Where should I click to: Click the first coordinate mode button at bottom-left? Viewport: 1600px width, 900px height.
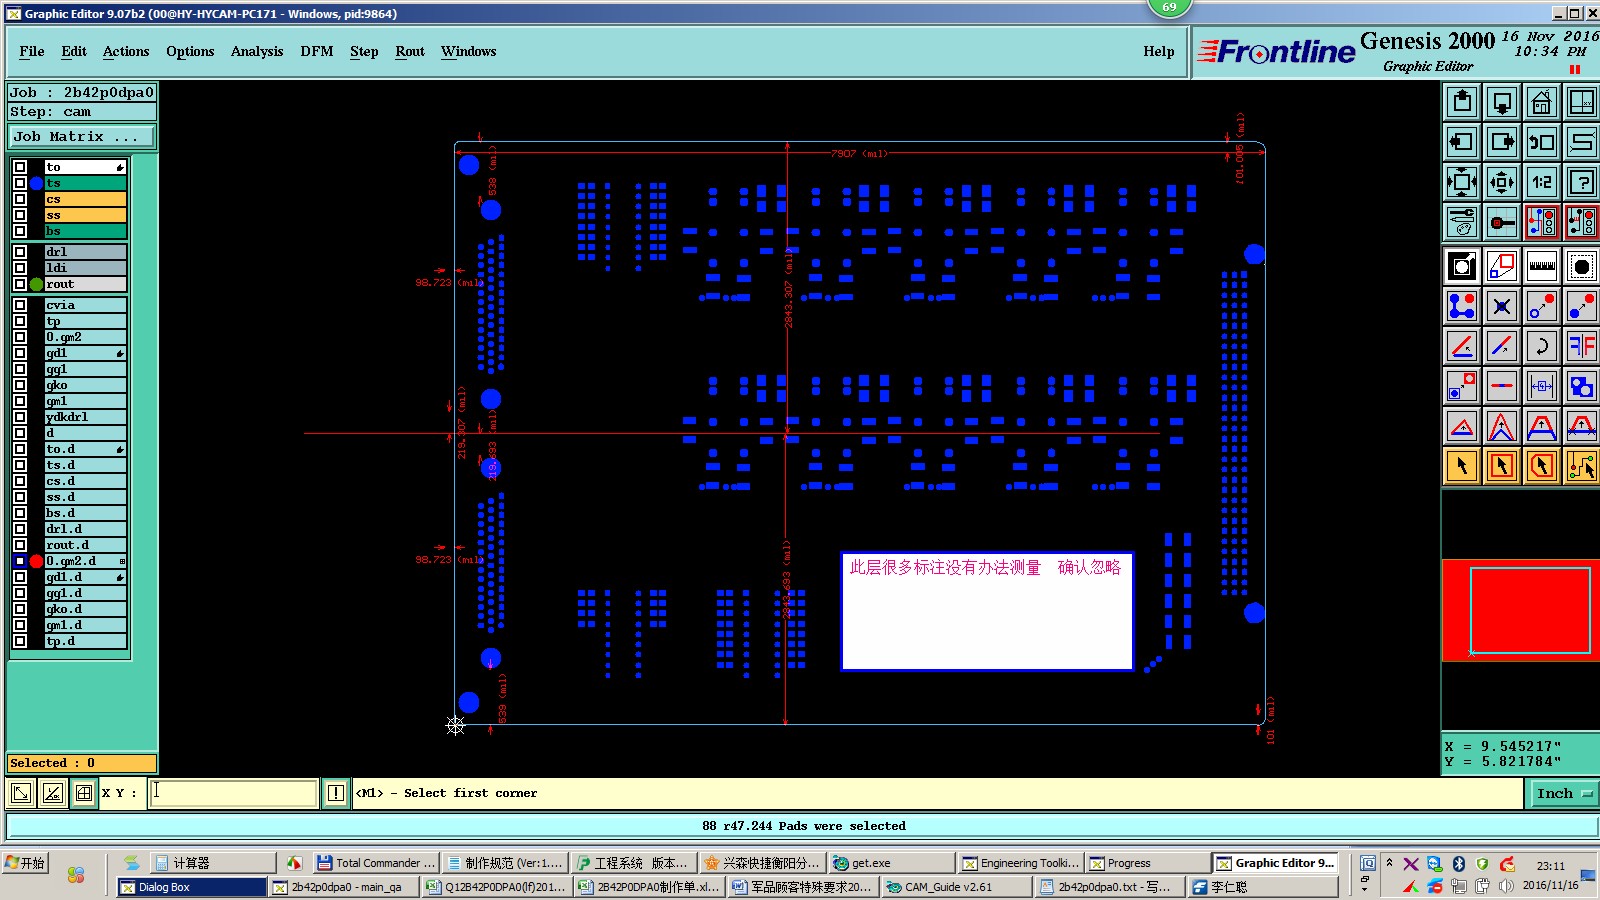21,793
